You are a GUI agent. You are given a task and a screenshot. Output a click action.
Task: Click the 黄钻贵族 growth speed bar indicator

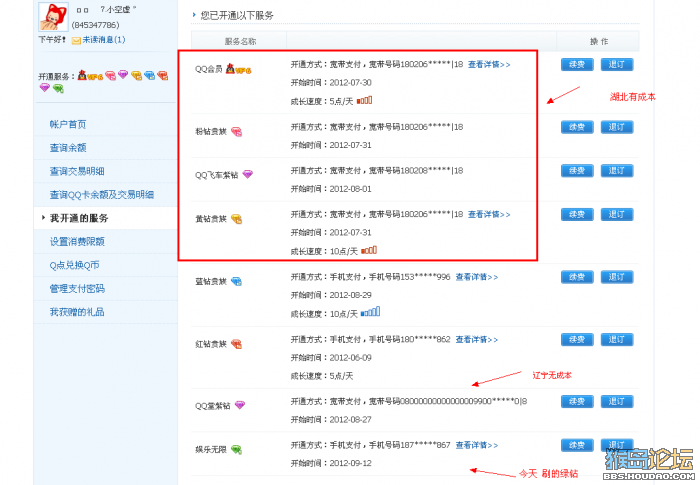(369, 250)
